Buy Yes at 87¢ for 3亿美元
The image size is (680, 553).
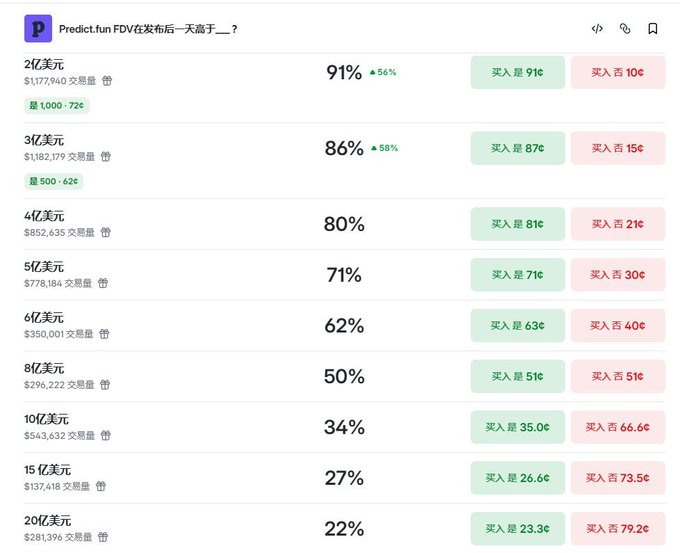pos(518,148)
